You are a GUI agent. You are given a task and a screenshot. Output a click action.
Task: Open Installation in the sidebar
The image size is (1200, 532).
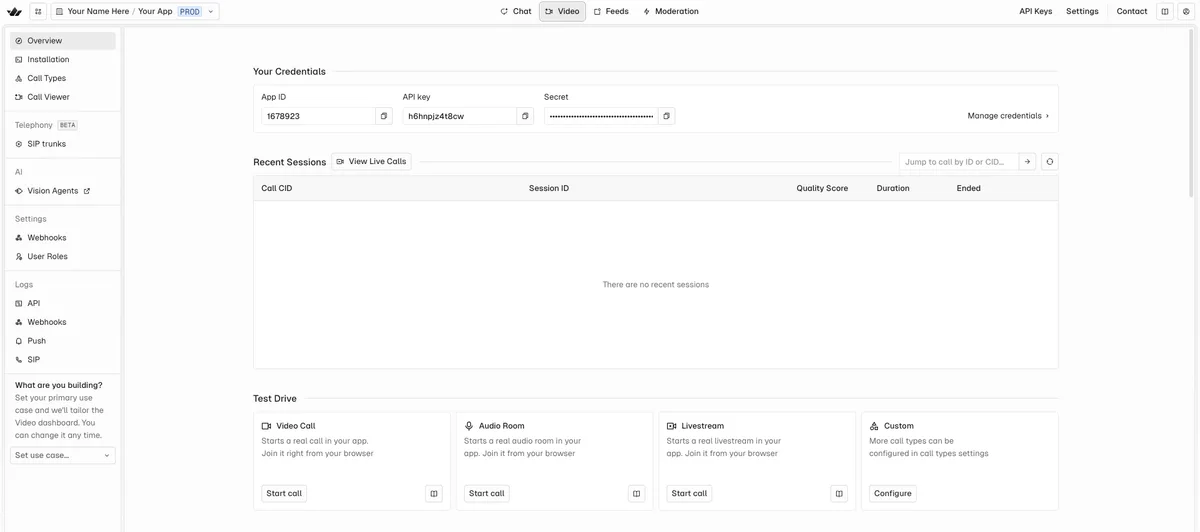click(x=63, y=59)
